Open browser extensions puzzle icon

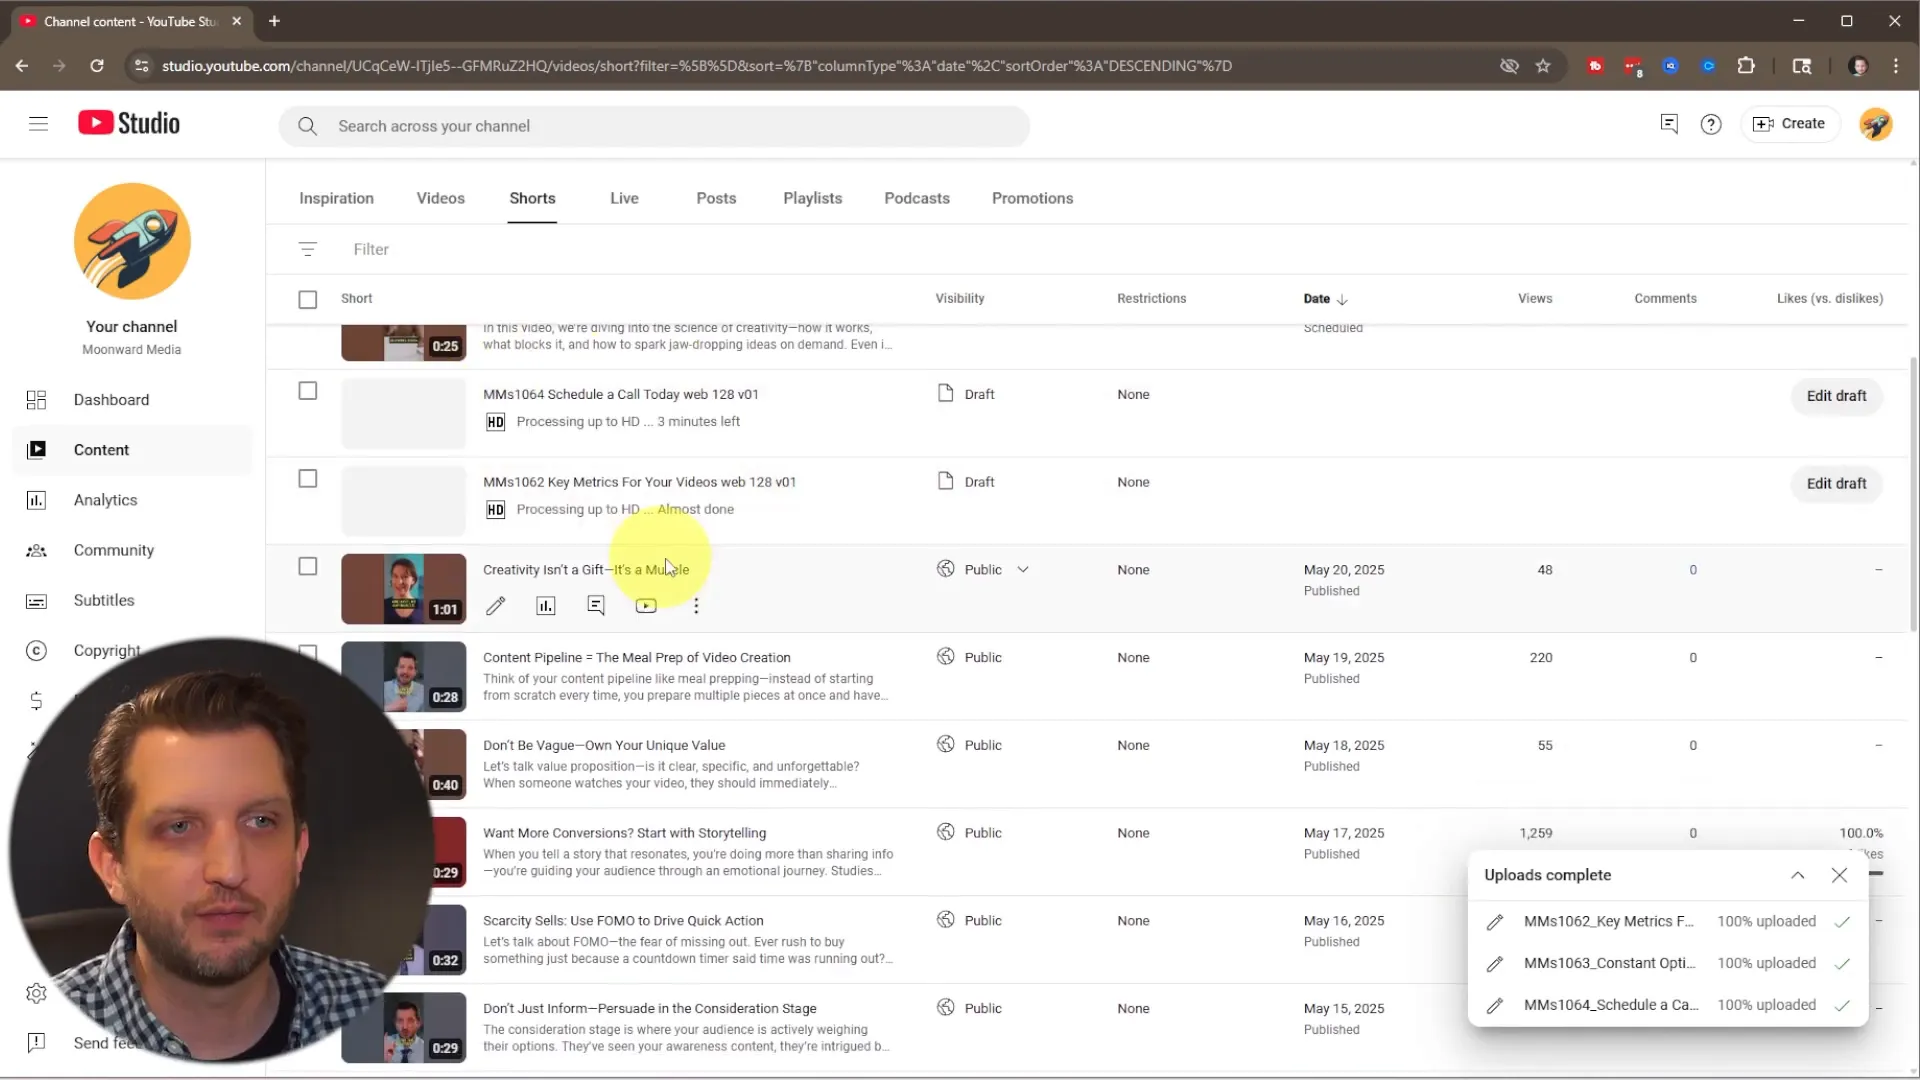pyautogui.click(x=1746, y=66)
